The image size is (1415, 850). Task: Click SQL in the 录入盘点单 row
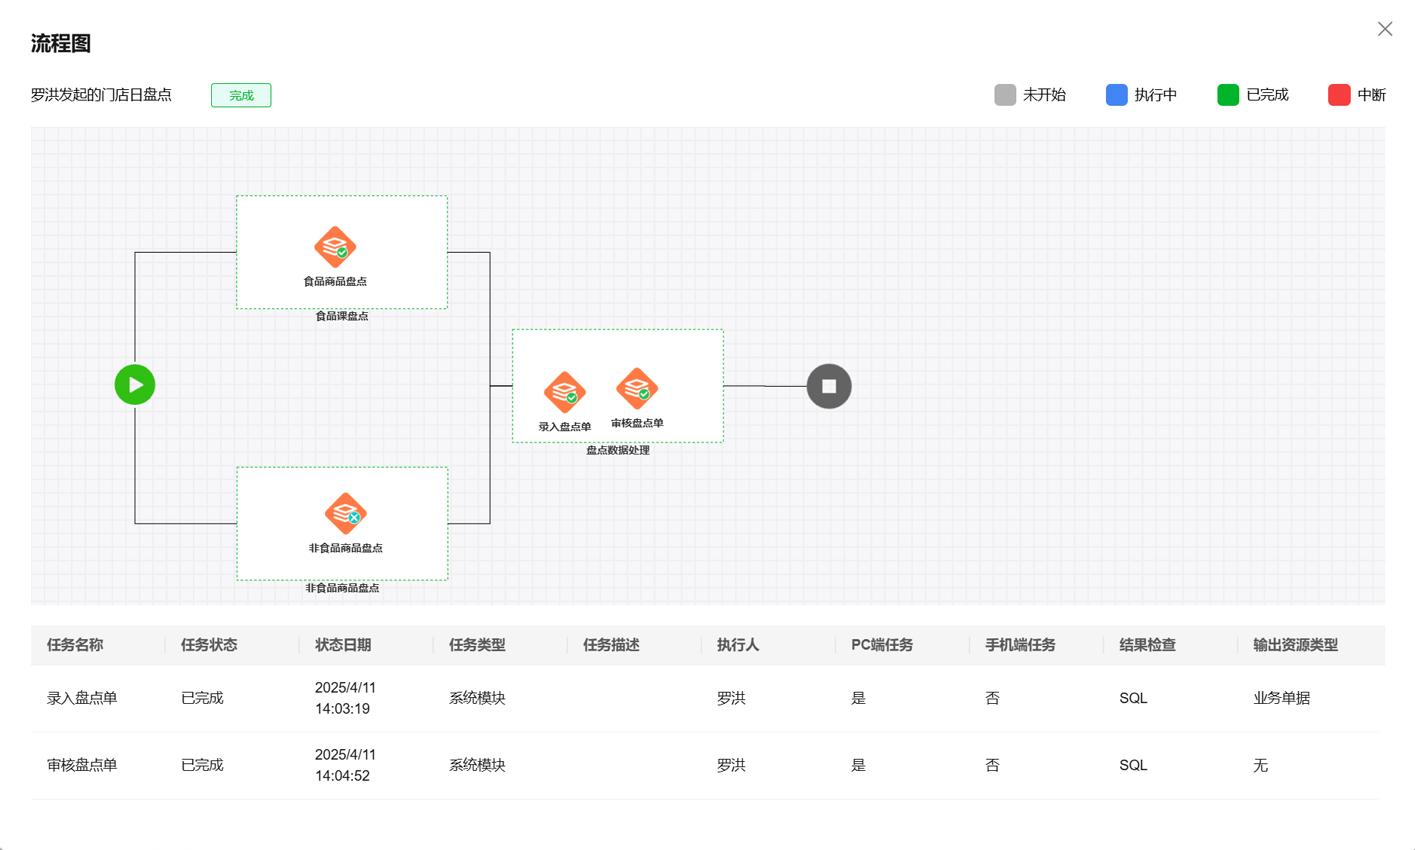[1133, 698]
